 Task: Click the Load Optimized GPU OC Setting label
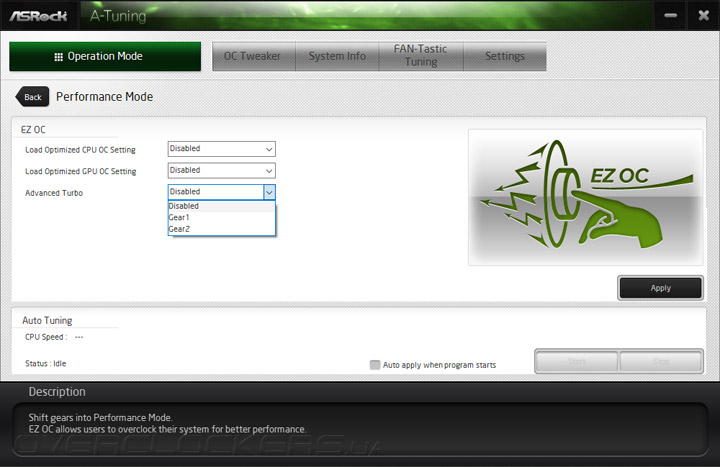(x=80, y=171)
